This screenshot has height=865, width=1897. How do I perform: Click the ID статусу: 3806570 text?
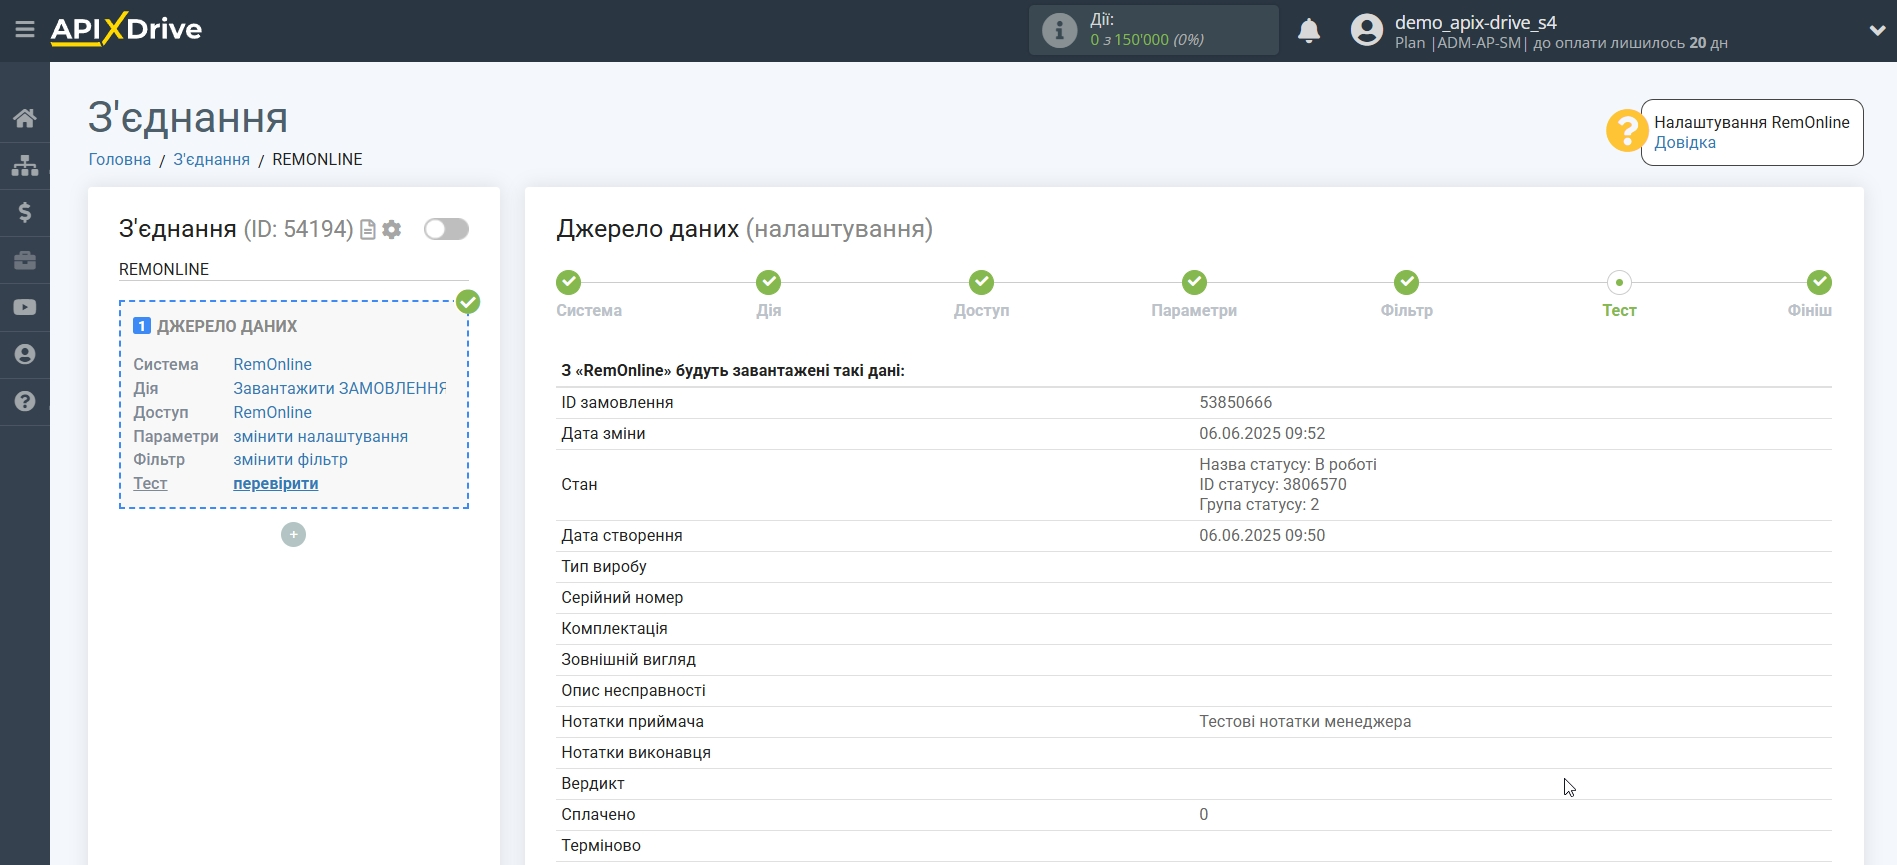coord(1273,484)
